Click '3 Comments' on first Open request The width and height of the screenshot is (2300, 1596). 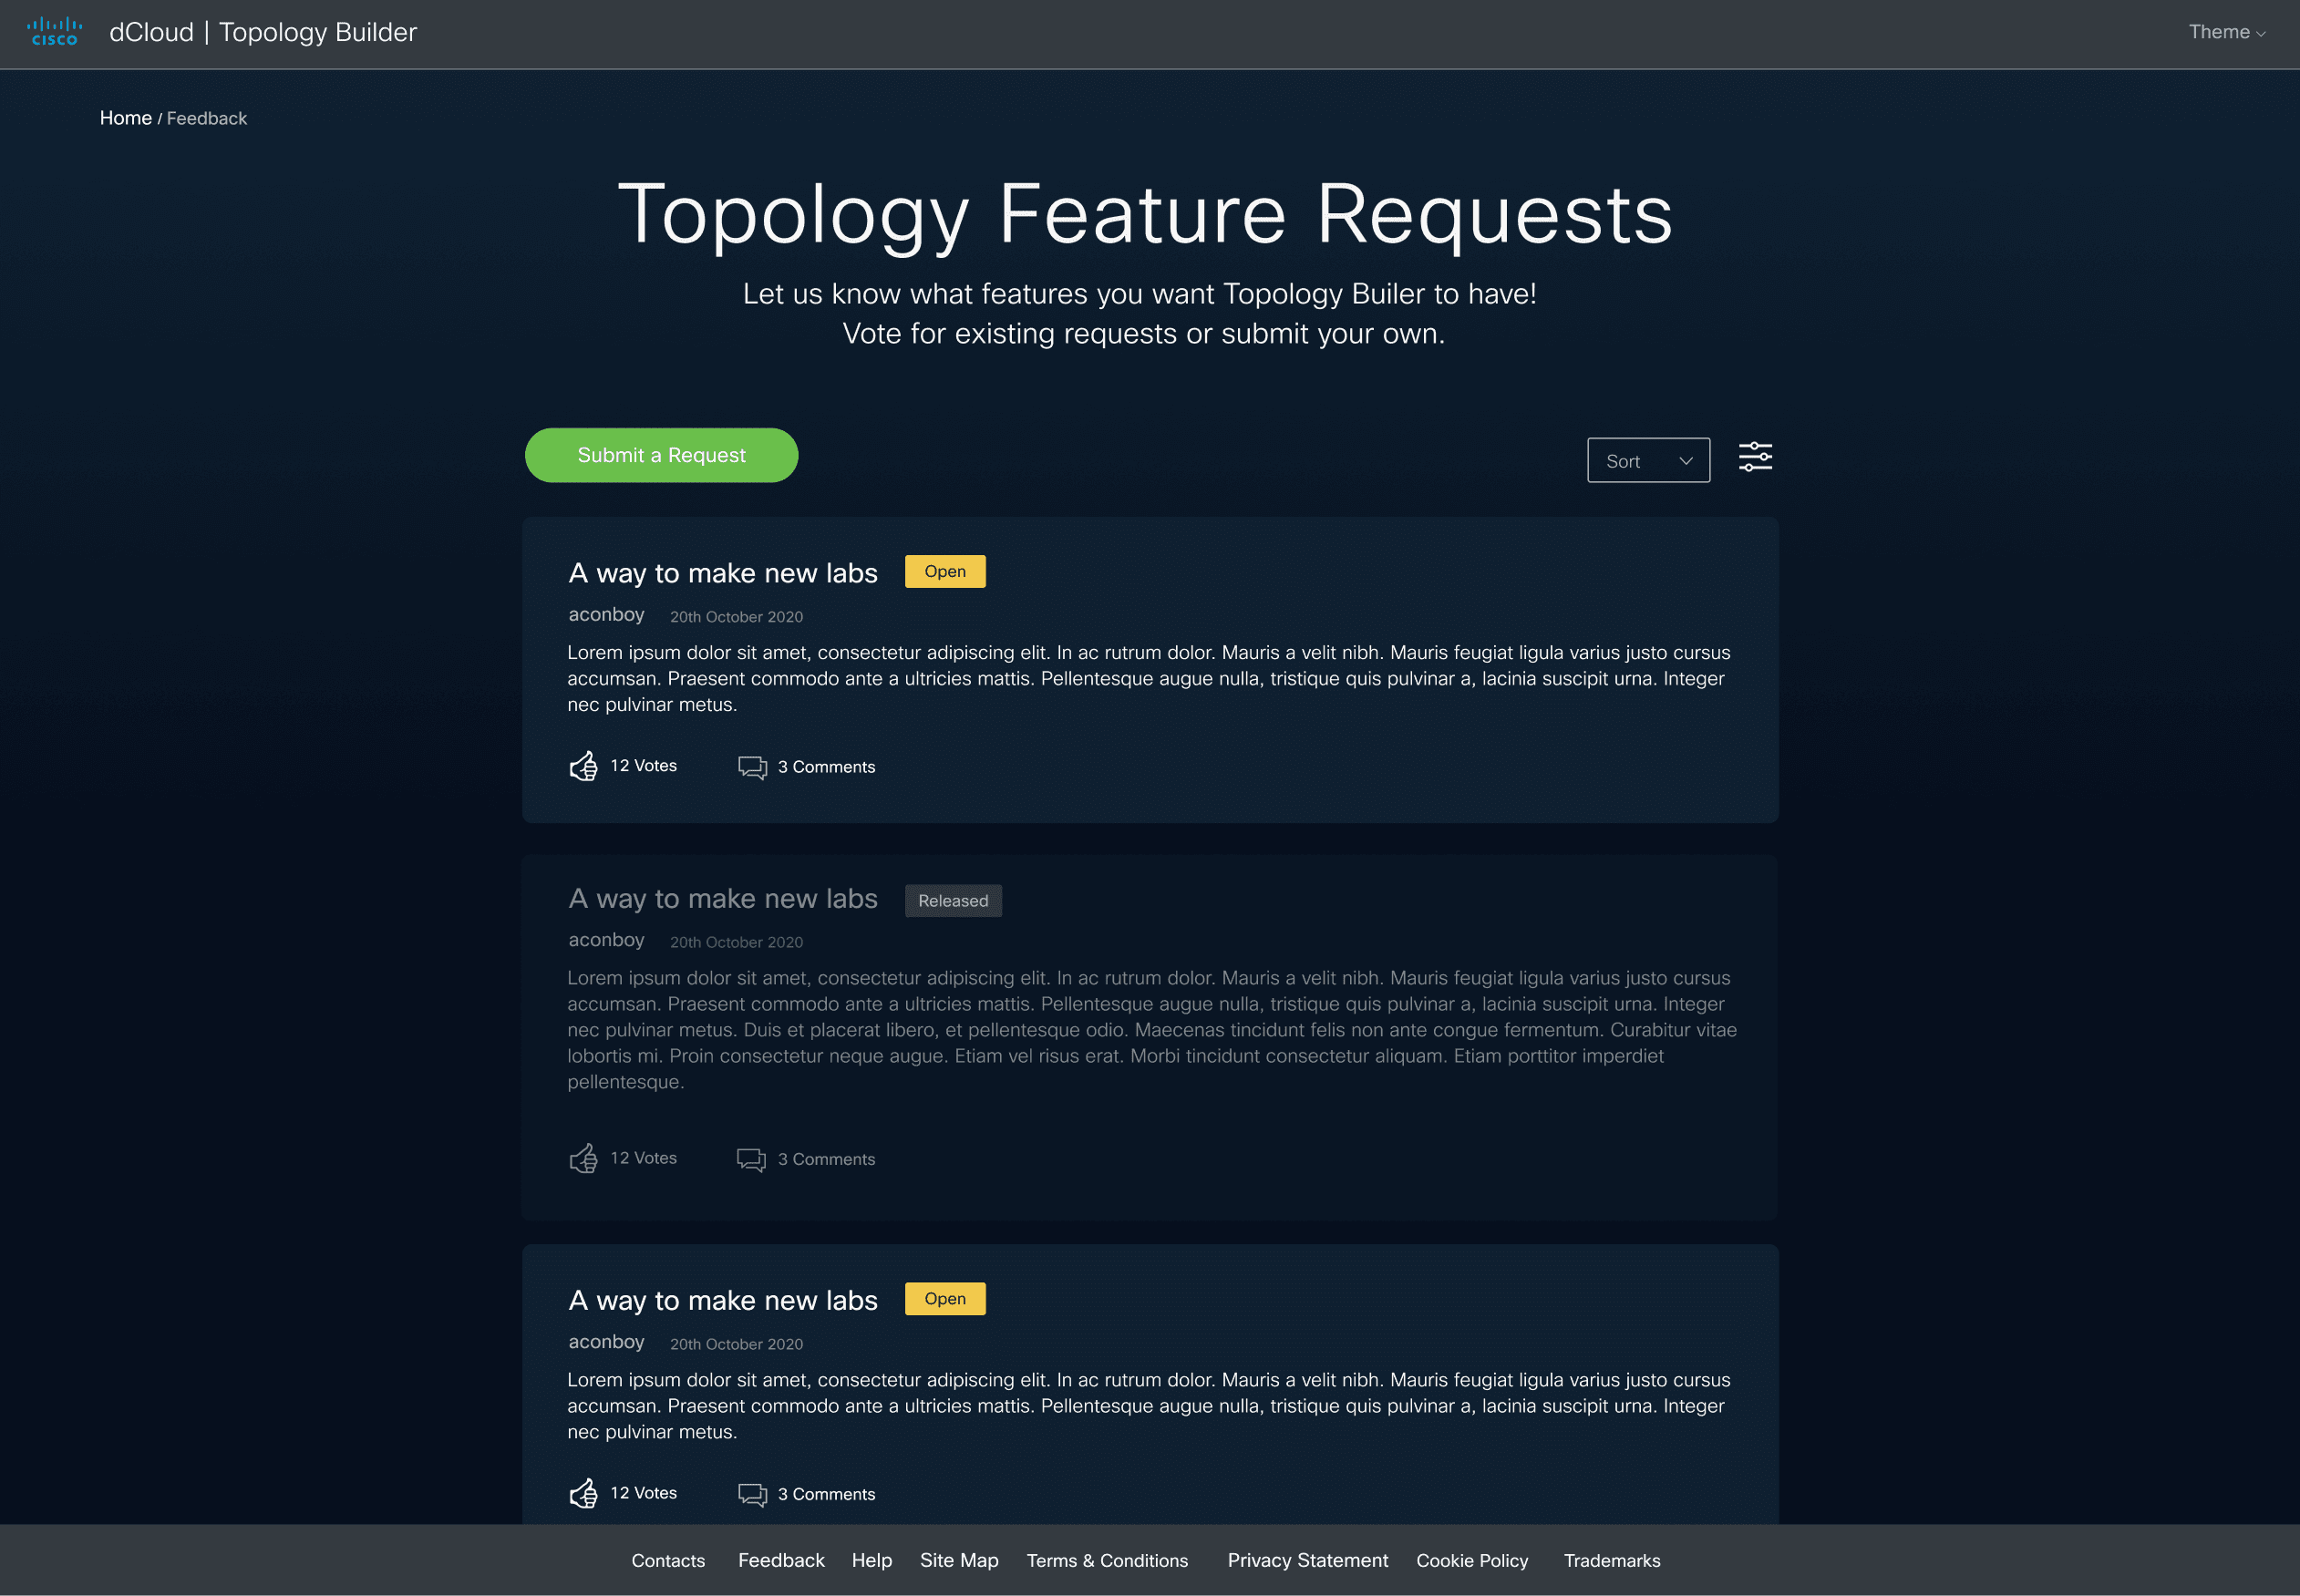[x=826, y=767]
